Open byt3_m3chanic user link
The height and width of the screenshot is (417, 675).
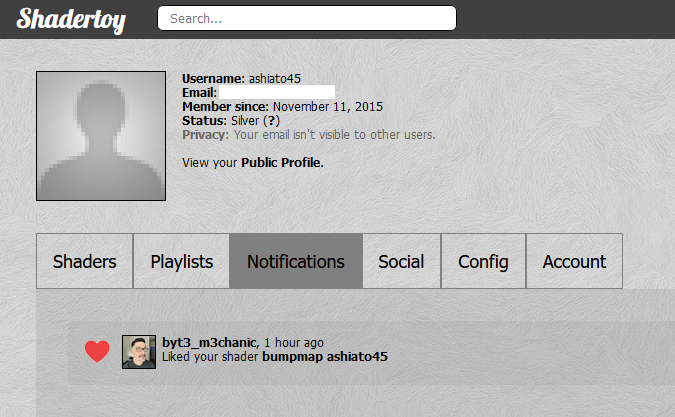210,343
